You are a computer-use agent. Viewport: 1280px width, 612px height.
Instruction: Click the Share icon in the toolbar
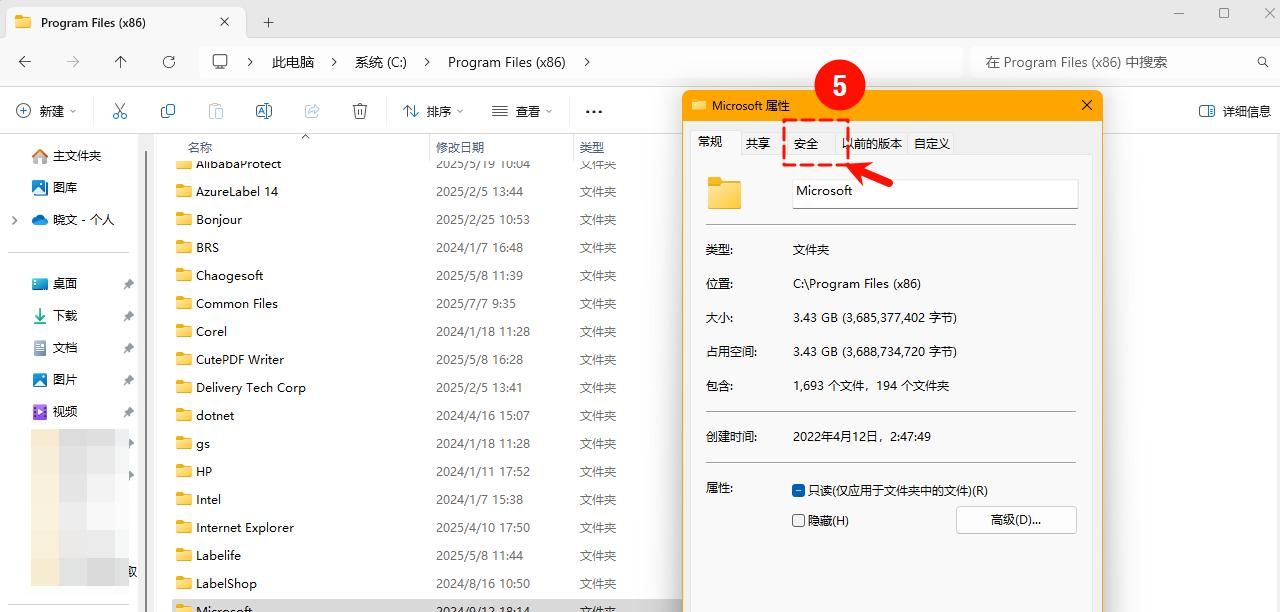[x=311, y=110]
